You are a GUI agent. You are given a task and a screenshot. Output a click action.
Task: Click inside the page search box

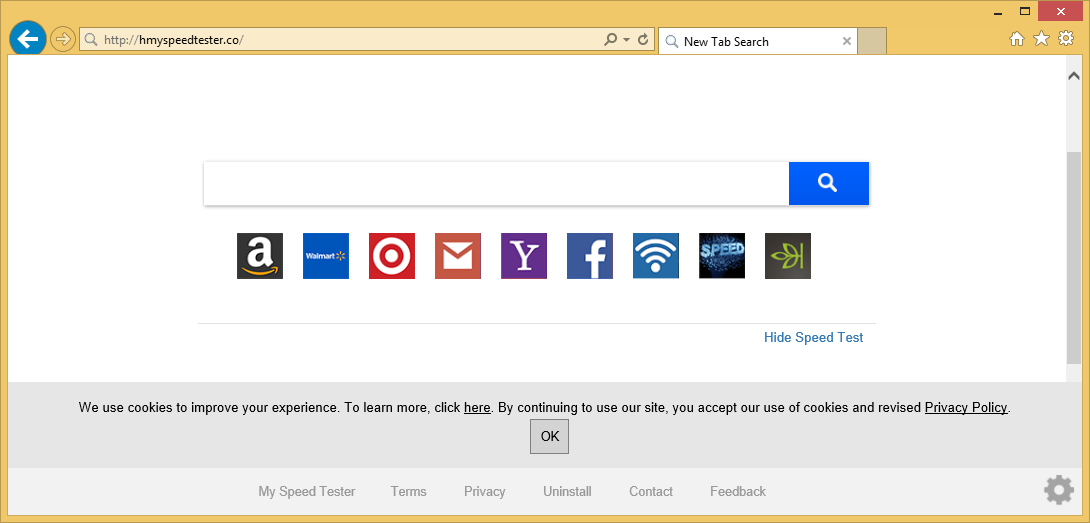coord(496,184)
